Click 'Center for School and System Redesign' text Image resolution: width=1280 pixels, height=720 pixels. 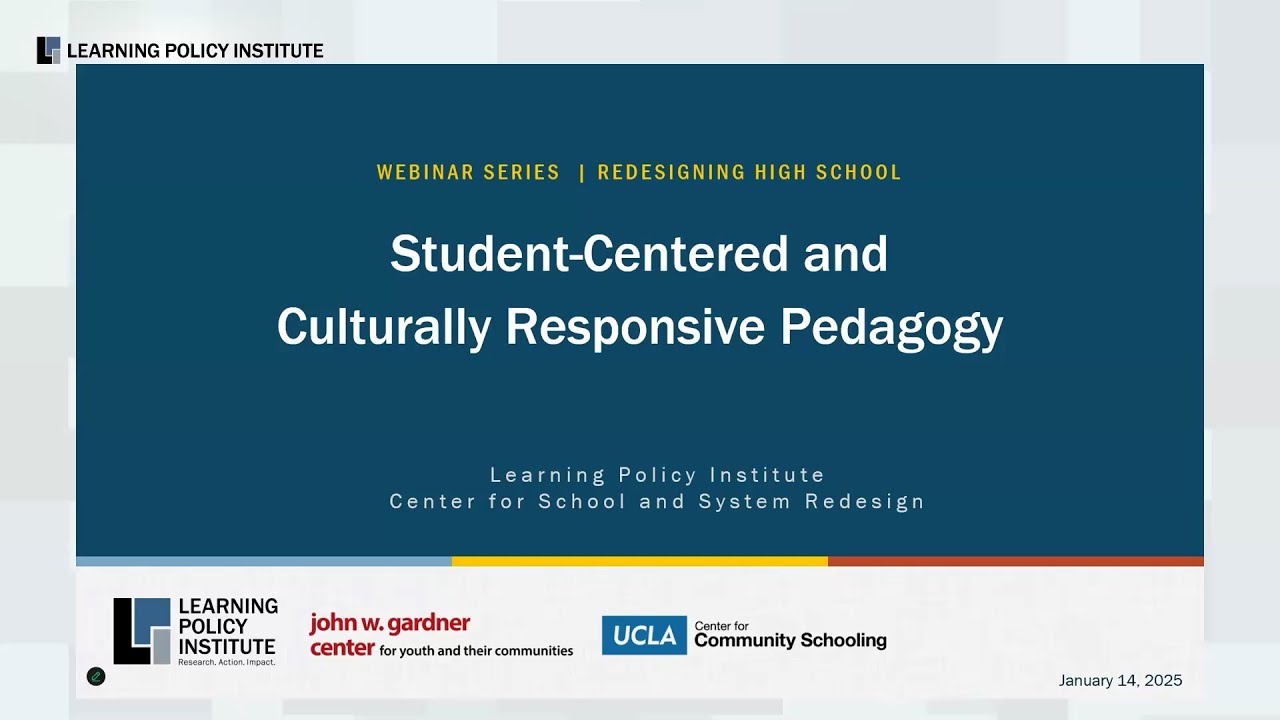point(657,501)
